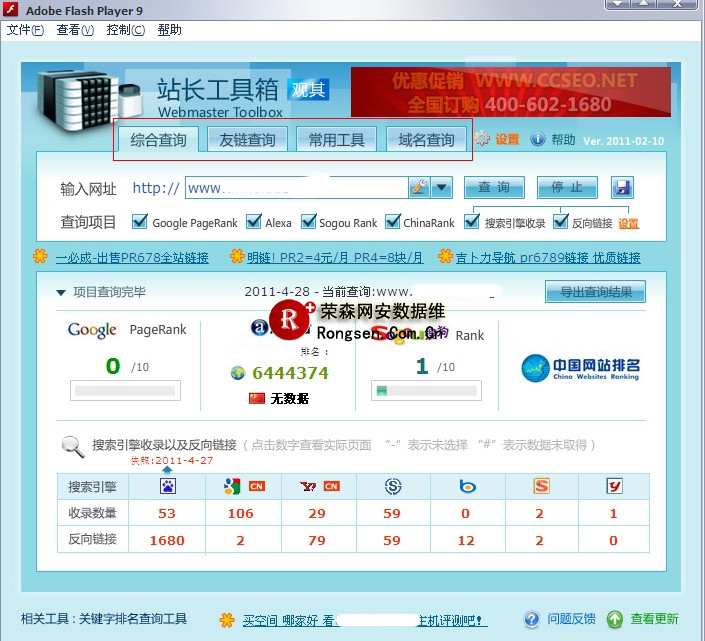705x641 pixels.
Task: Click the 导出查询结果 export button
Action: 595,291
